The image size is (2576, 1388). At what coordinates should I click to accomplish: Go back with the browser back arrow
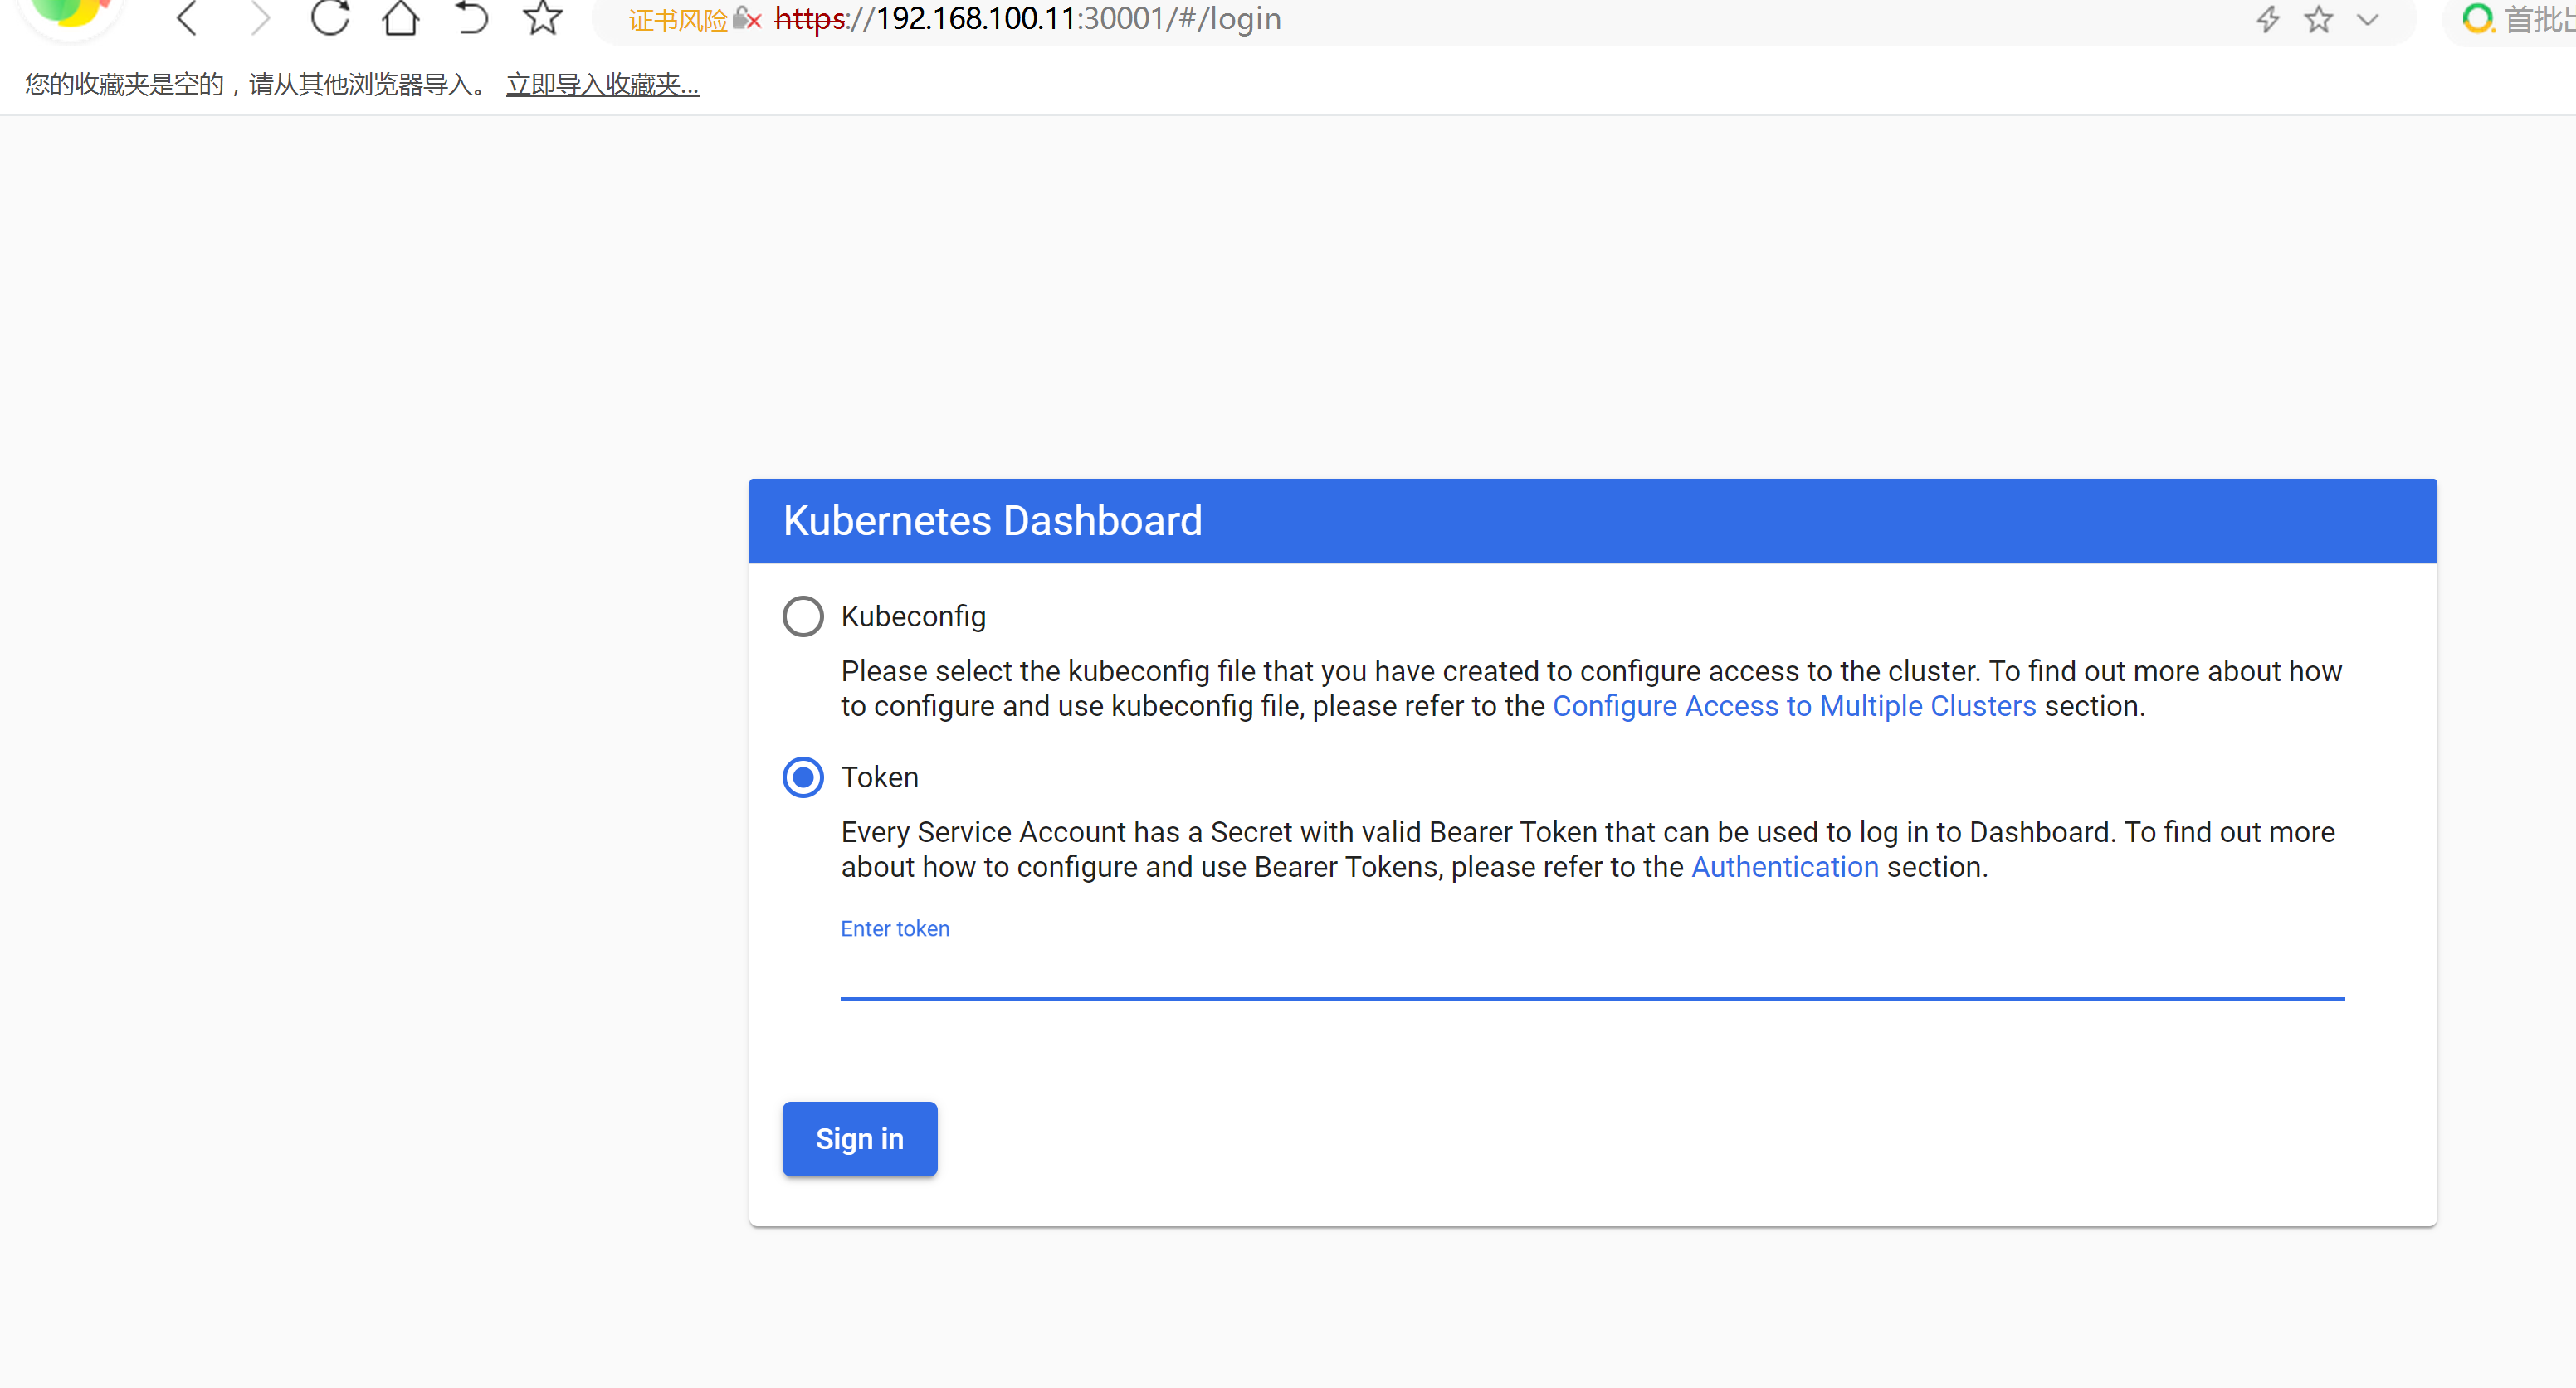point(187,18)
